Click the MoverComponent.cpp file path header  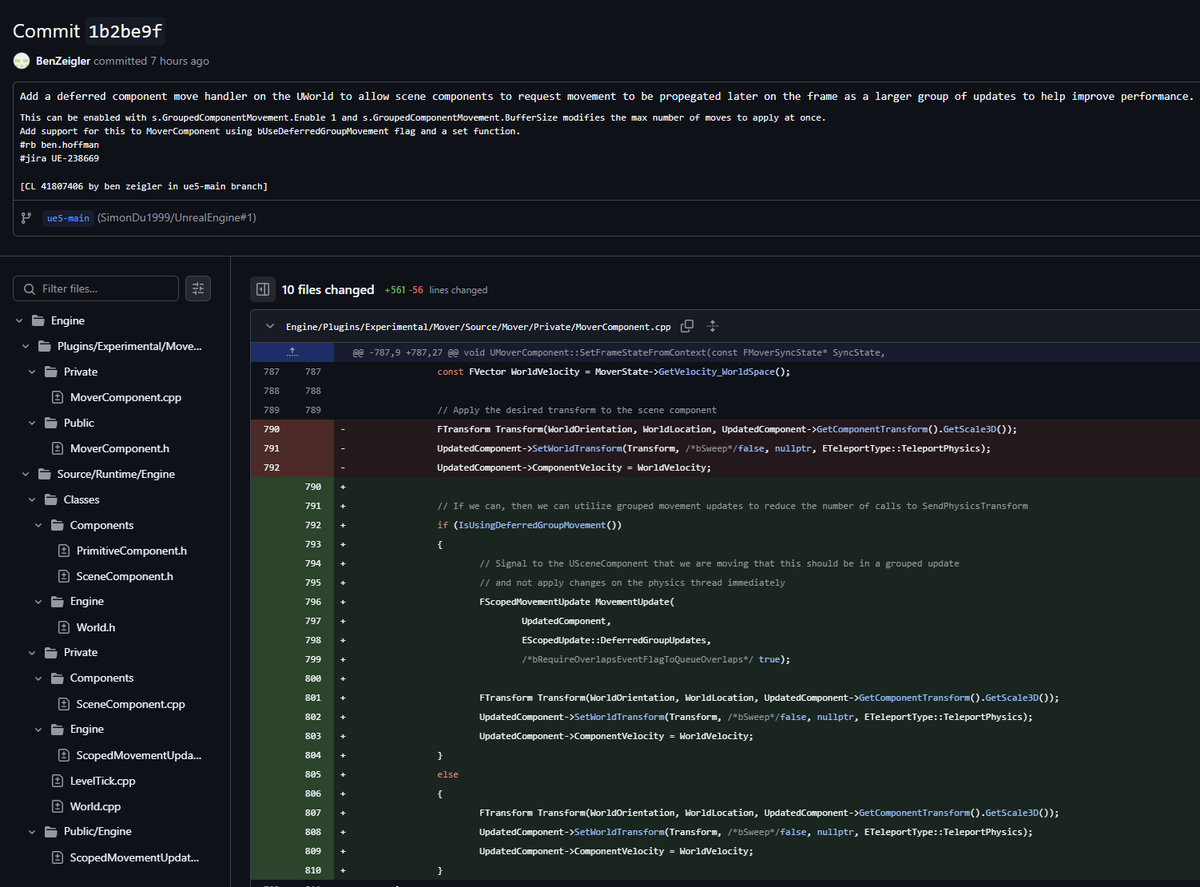pos(478,326)
